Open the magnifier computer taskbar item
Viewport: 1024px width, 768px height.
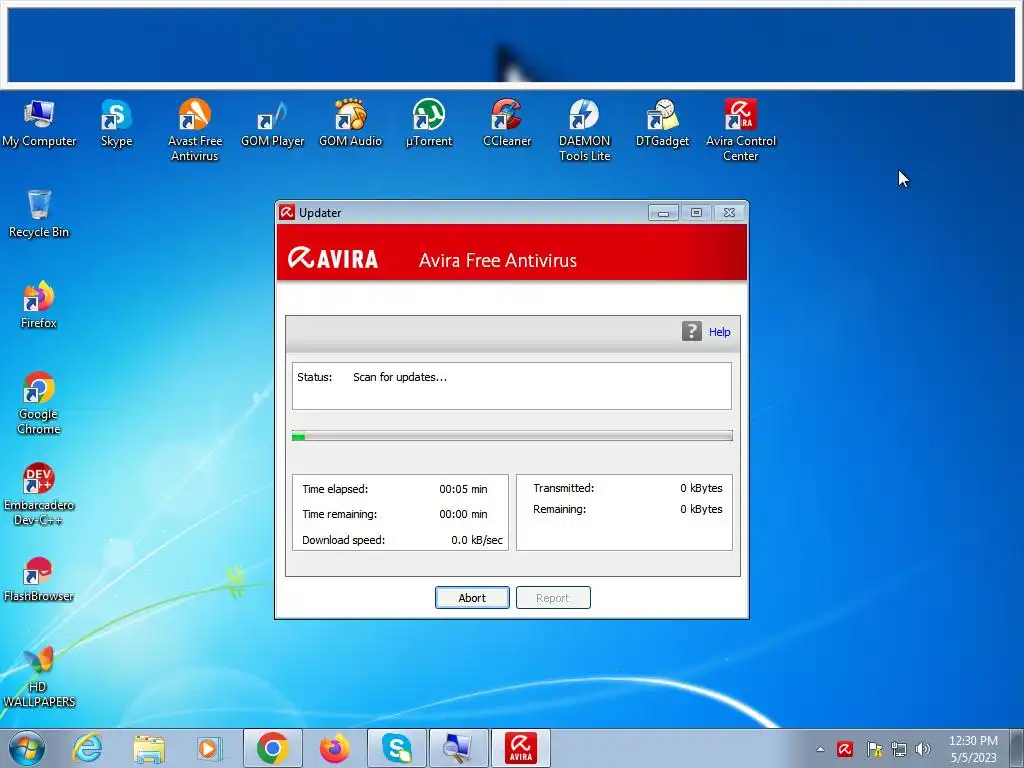pyautogui.click(x=458, y=748)
